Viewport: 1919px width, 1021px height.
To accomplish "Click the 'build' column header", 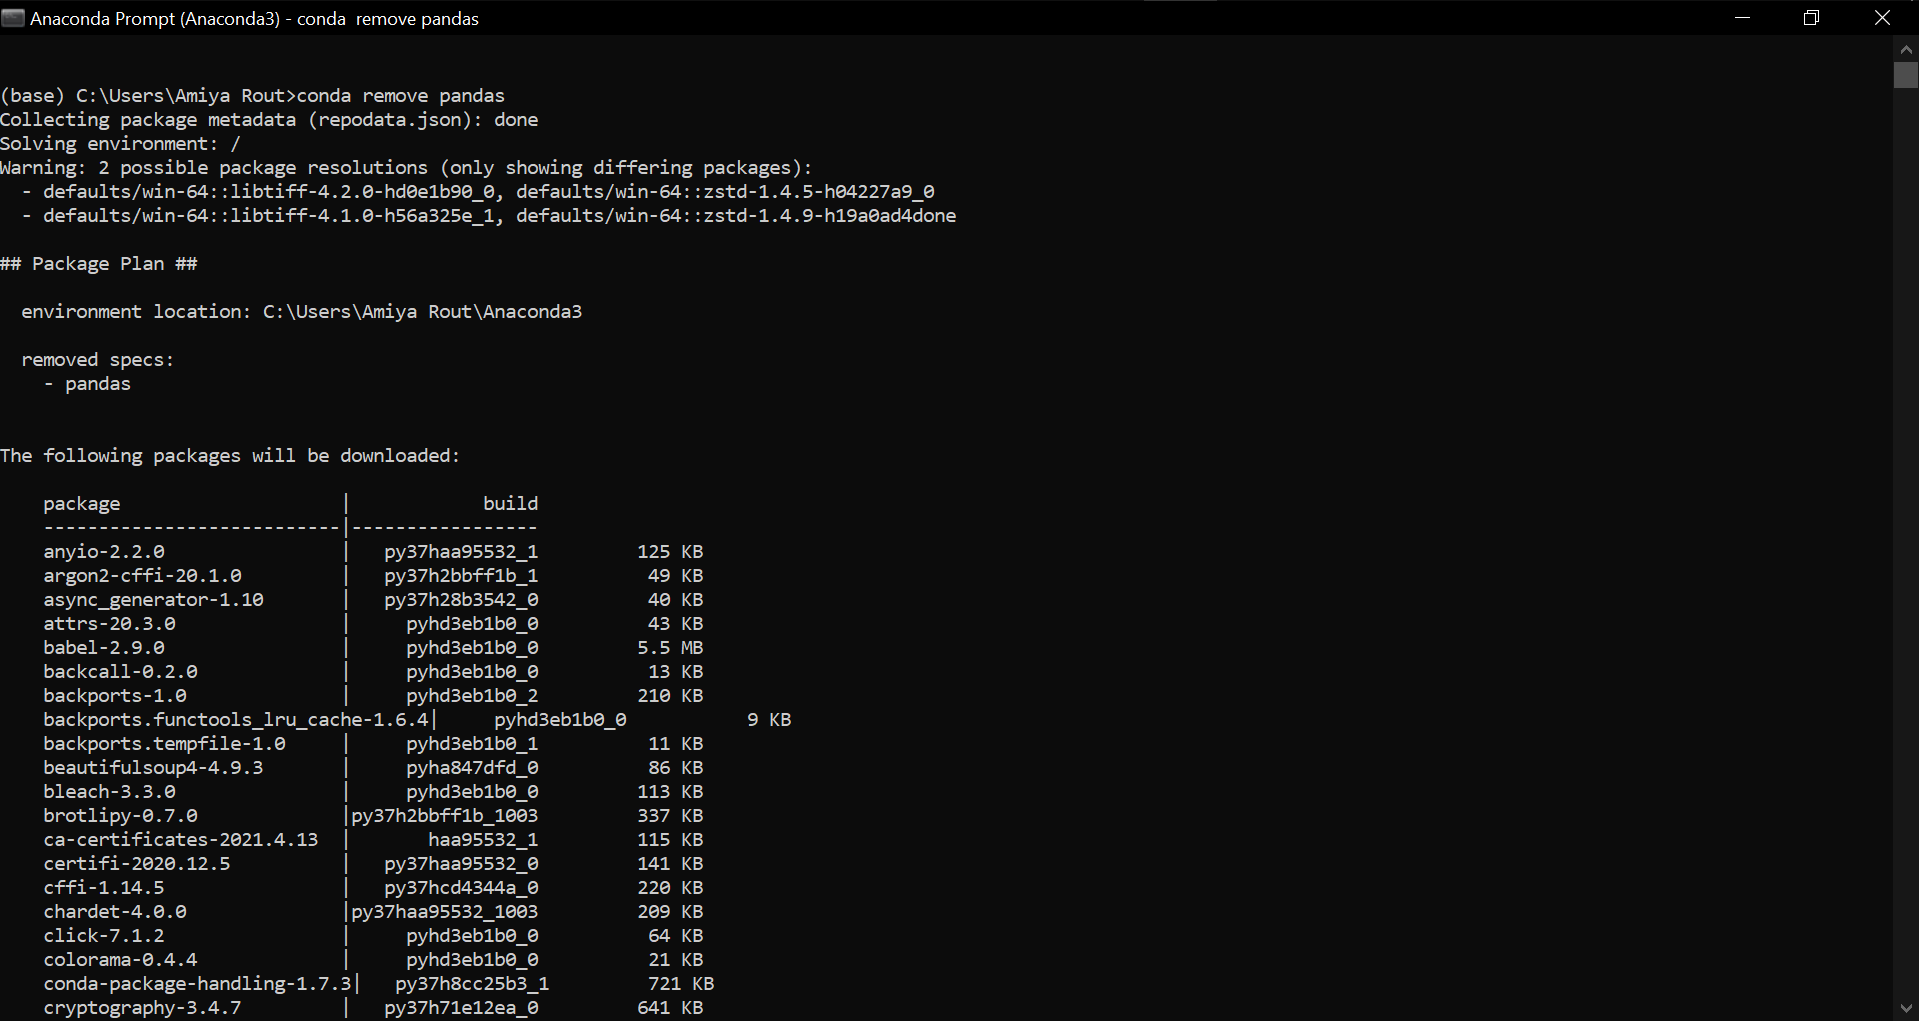I will click(511, 504).
